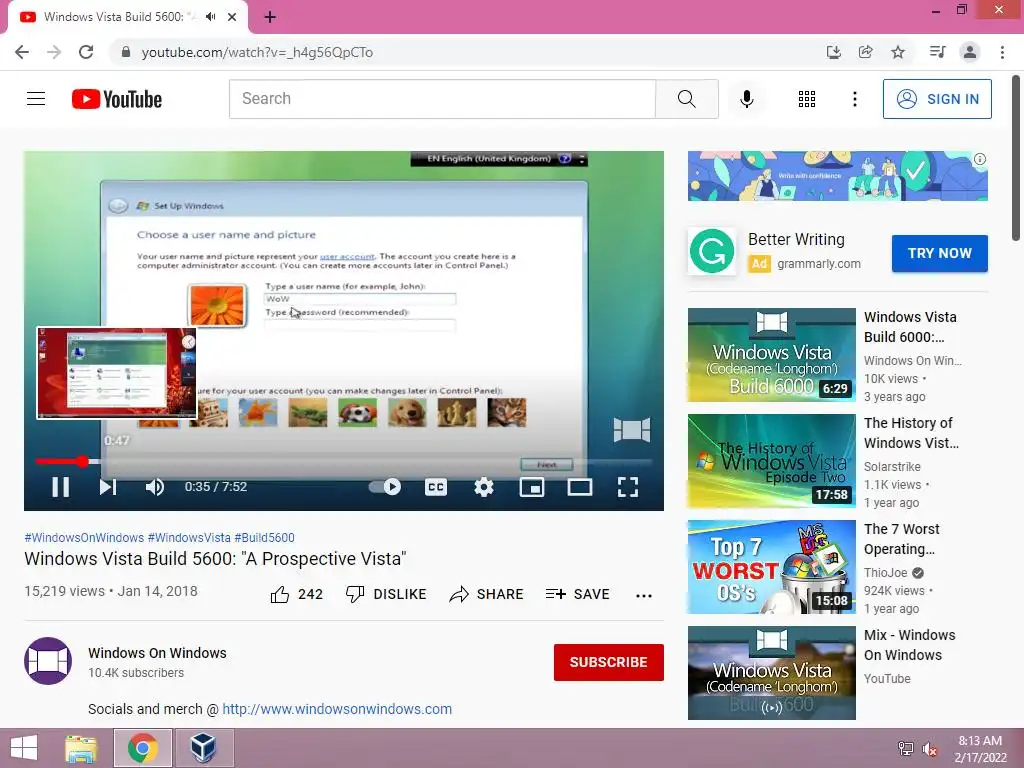
Task: Click the #WindowsOnWindows hashtag
Action: coord(84,537)
